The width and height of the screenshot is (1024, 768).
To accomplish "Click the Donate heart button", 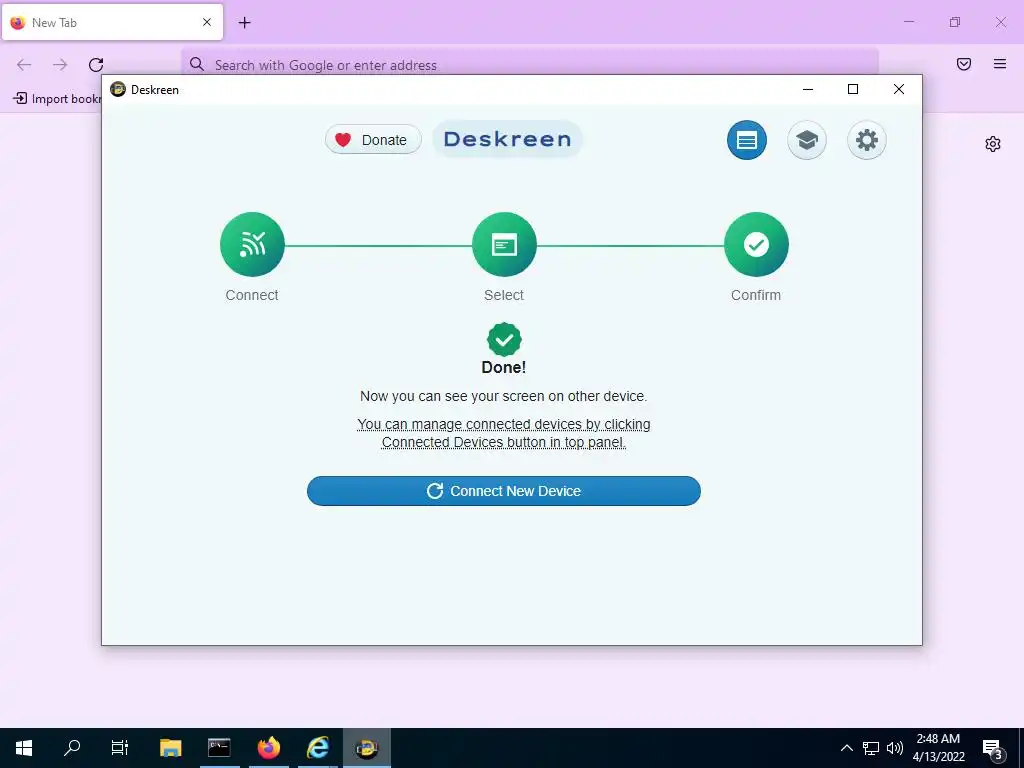I will point(373,140).
